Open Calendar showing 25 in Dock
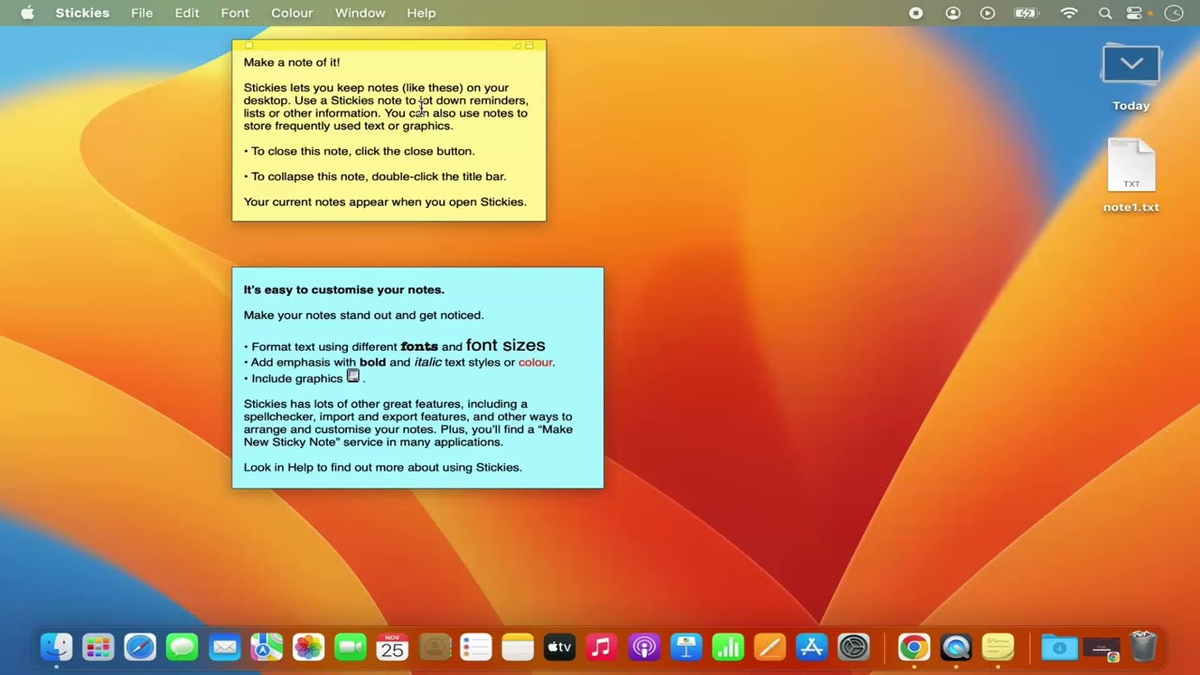 393,647
